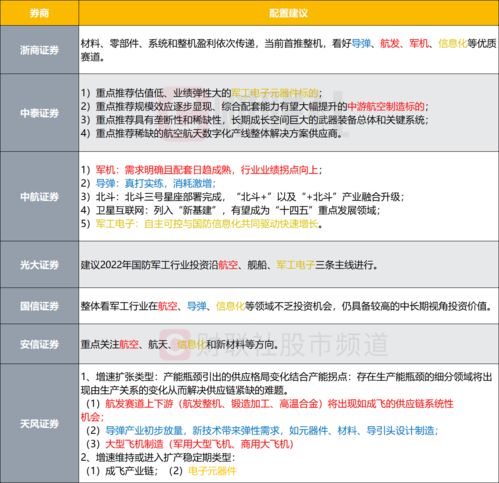The height and width of the screenshot is (483, 499).
Task: Select the 中航证券 row label
Action: coord(39,197)
